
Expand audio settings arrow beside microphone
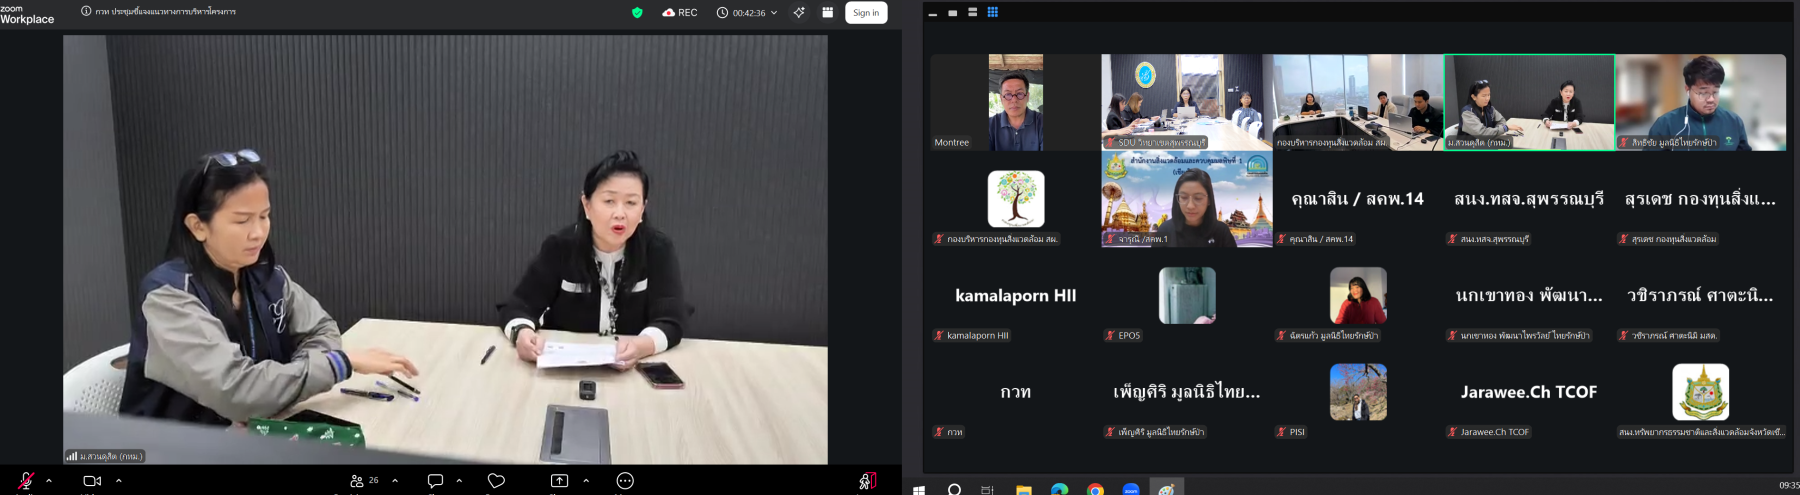pyautogui.click(x=49, y=481)
